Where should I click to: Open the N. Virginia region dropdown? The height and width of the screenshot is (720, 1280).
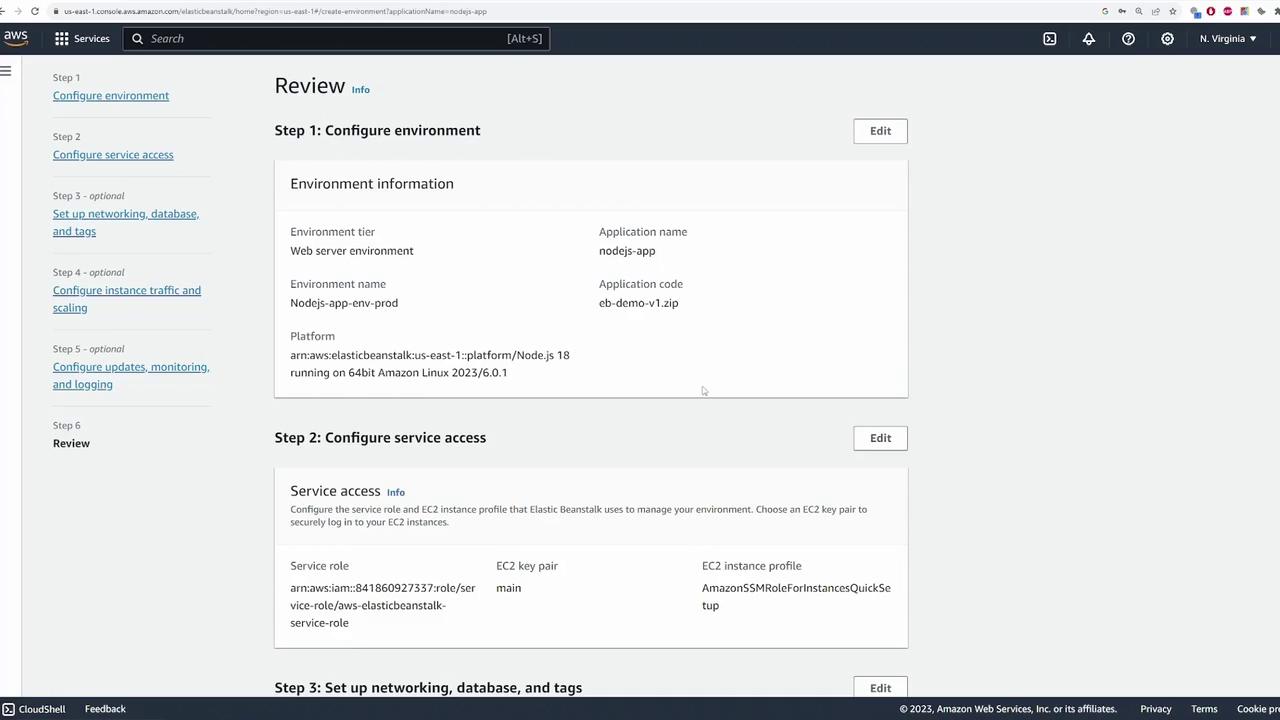[x=1228, y=38]
